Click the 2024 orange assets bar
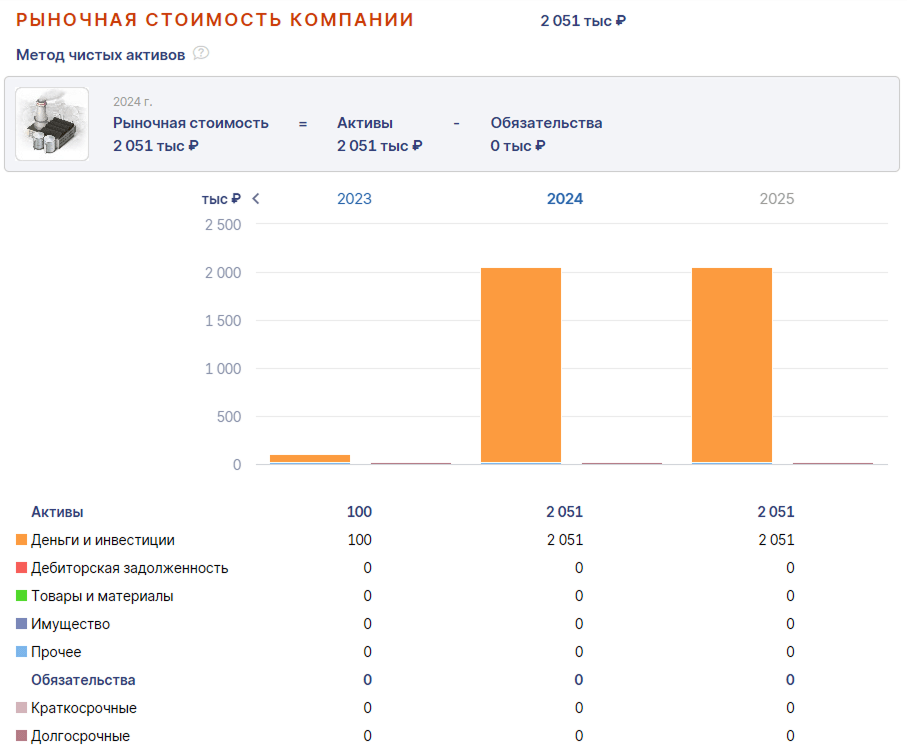Screen dimensions: 907x752 coord(521,365)
